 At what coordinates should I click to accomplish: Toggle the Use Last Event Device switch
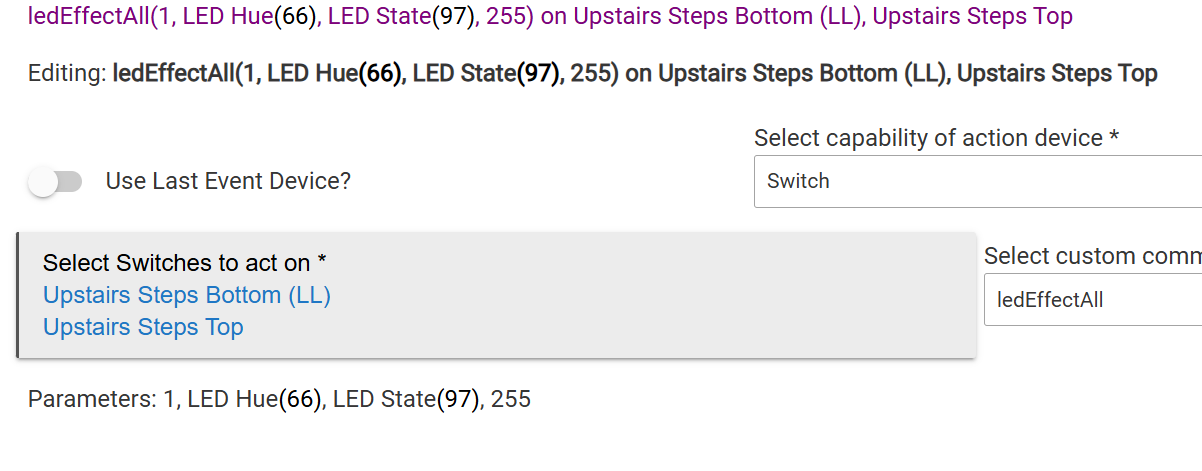55,182
